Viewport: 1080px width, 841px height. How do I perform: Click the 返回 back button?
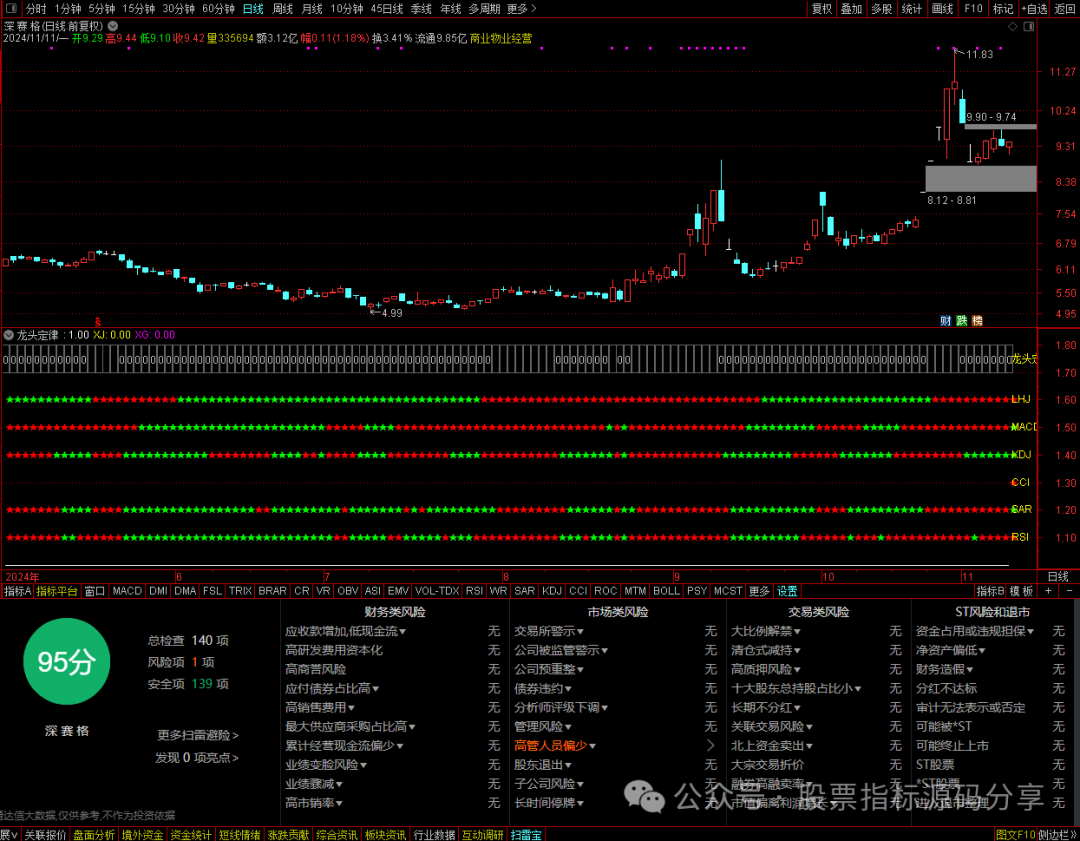[x=1065, y=9]
